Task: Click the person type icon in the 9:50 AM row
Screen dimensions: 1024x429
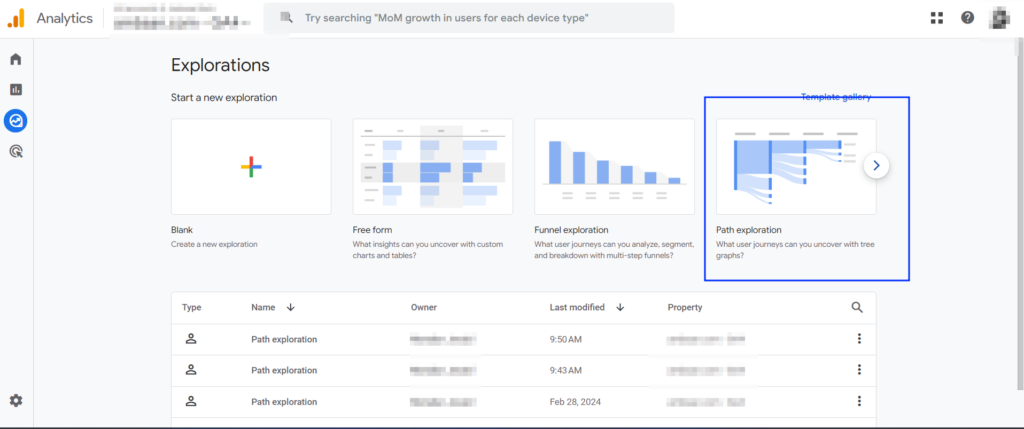Action: tap(191, 338)
